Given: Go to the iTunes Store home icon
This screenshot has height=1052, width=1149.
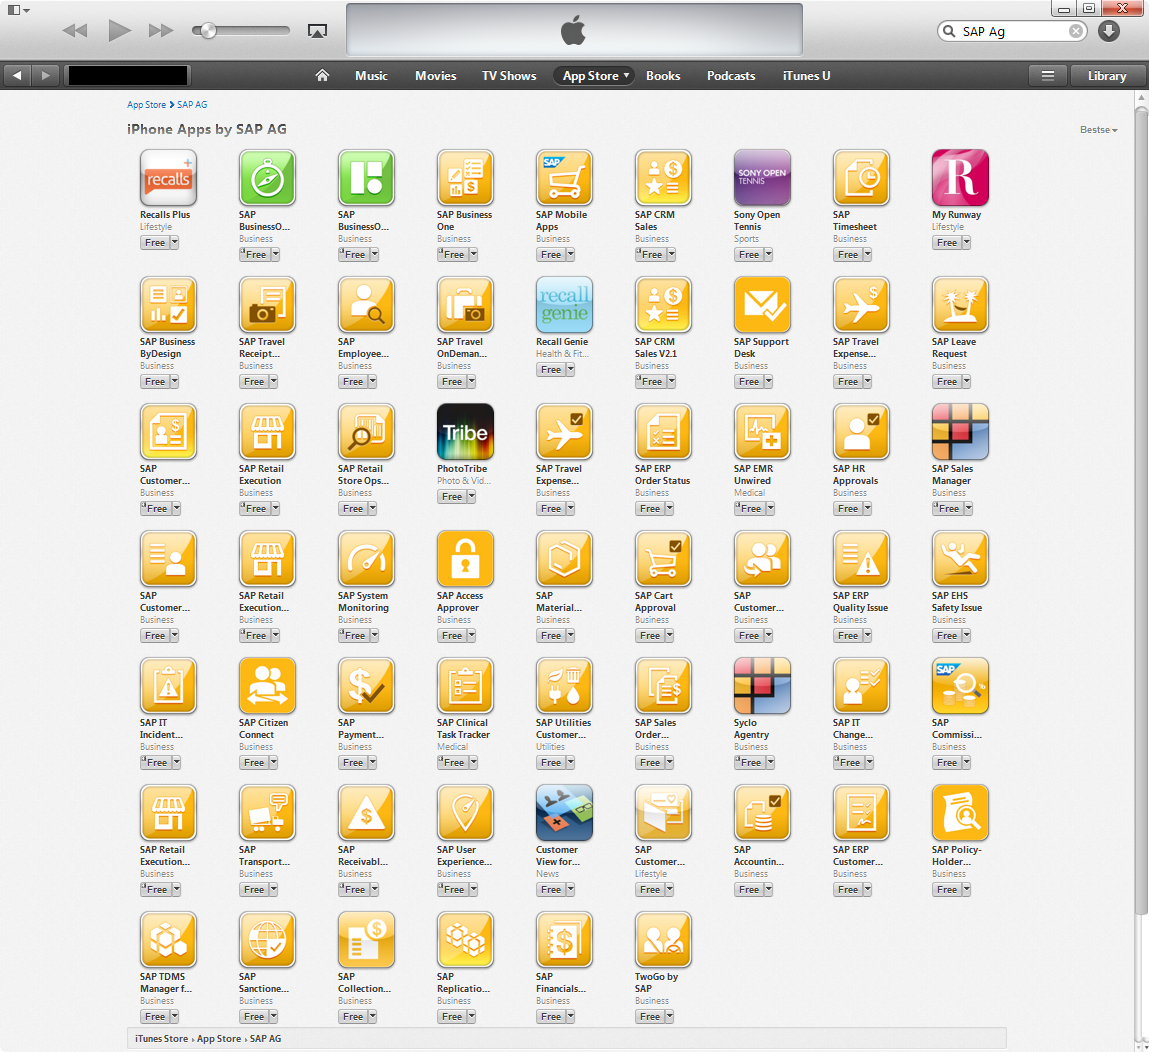Looking at the screenshot, I should pyautogui.click(x=322, y=75).
